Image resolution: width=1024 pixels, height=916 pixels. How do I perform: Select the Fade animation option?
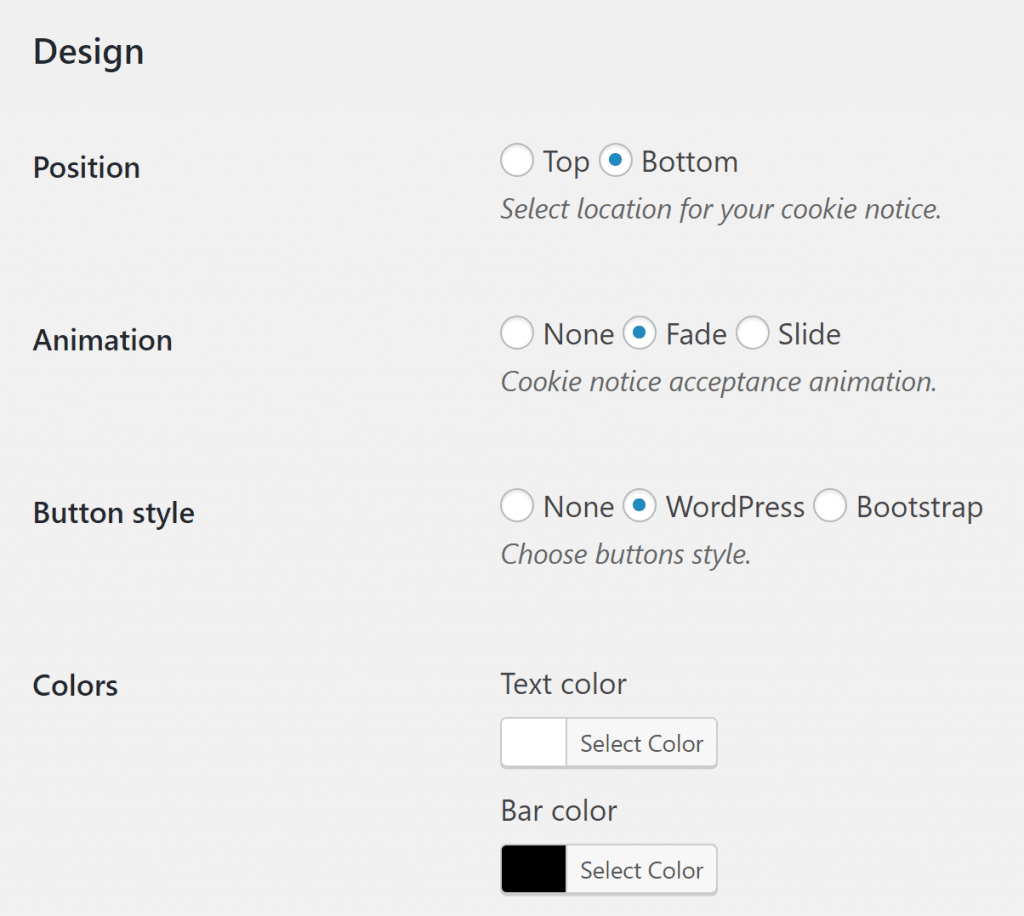639,333
